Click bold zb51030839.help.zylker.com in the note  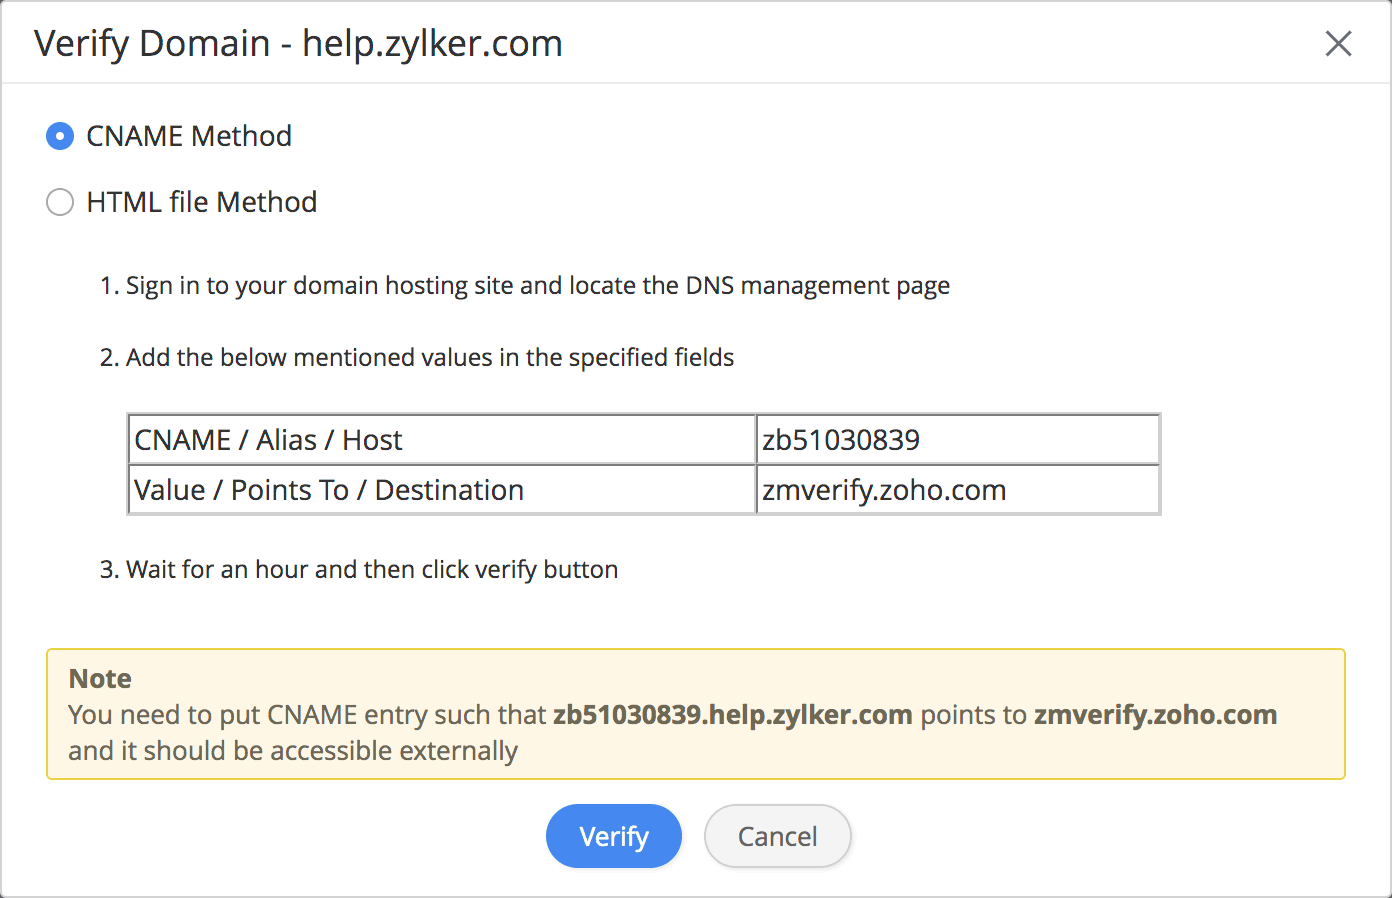(x=732, y=715)
